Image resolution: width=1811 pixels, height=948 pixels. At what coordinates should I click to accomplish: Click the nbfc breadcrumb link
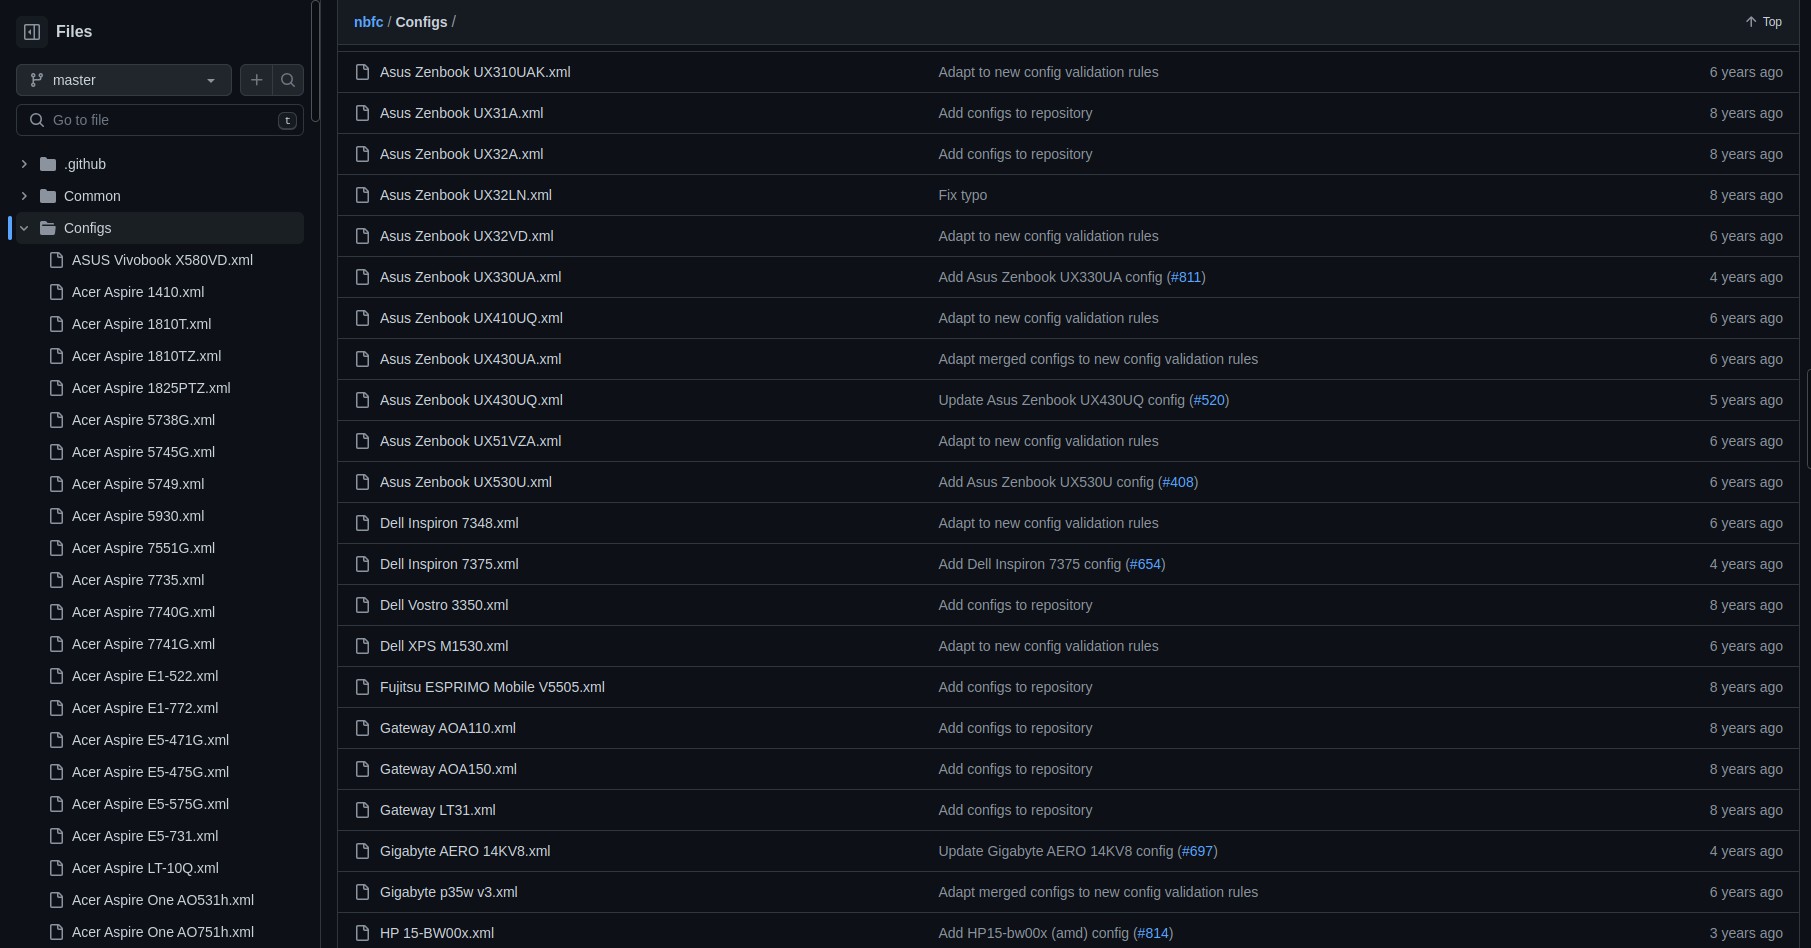tap(368, 22)
